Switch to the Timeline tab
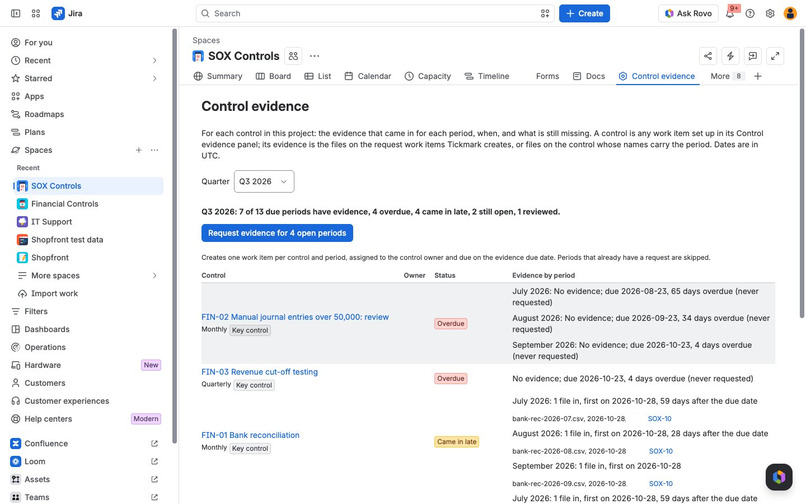This screenshot has height=504, width=806. point(487,76)
